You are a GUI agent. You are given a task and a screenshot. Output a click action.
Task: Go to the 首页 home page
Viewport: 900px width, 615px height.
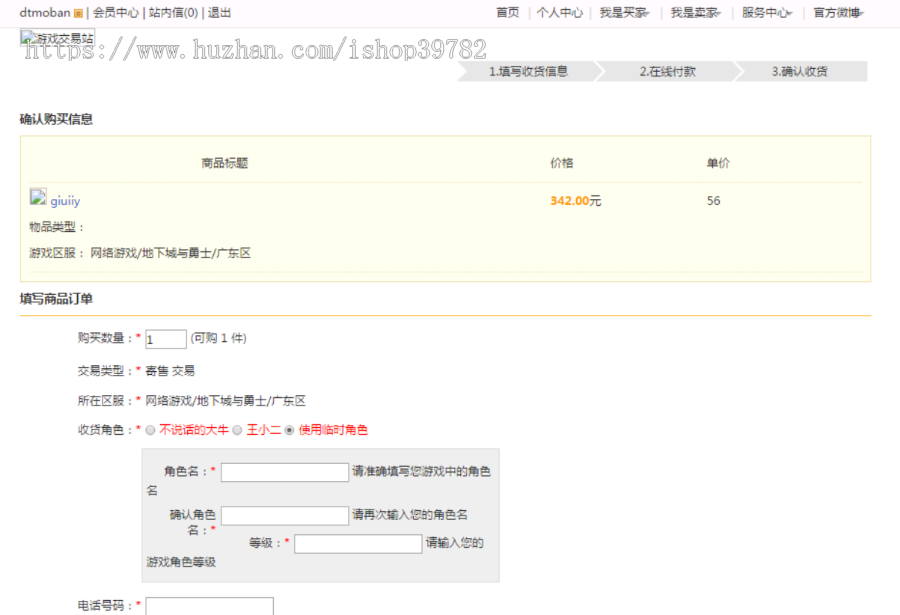[507, 13]
